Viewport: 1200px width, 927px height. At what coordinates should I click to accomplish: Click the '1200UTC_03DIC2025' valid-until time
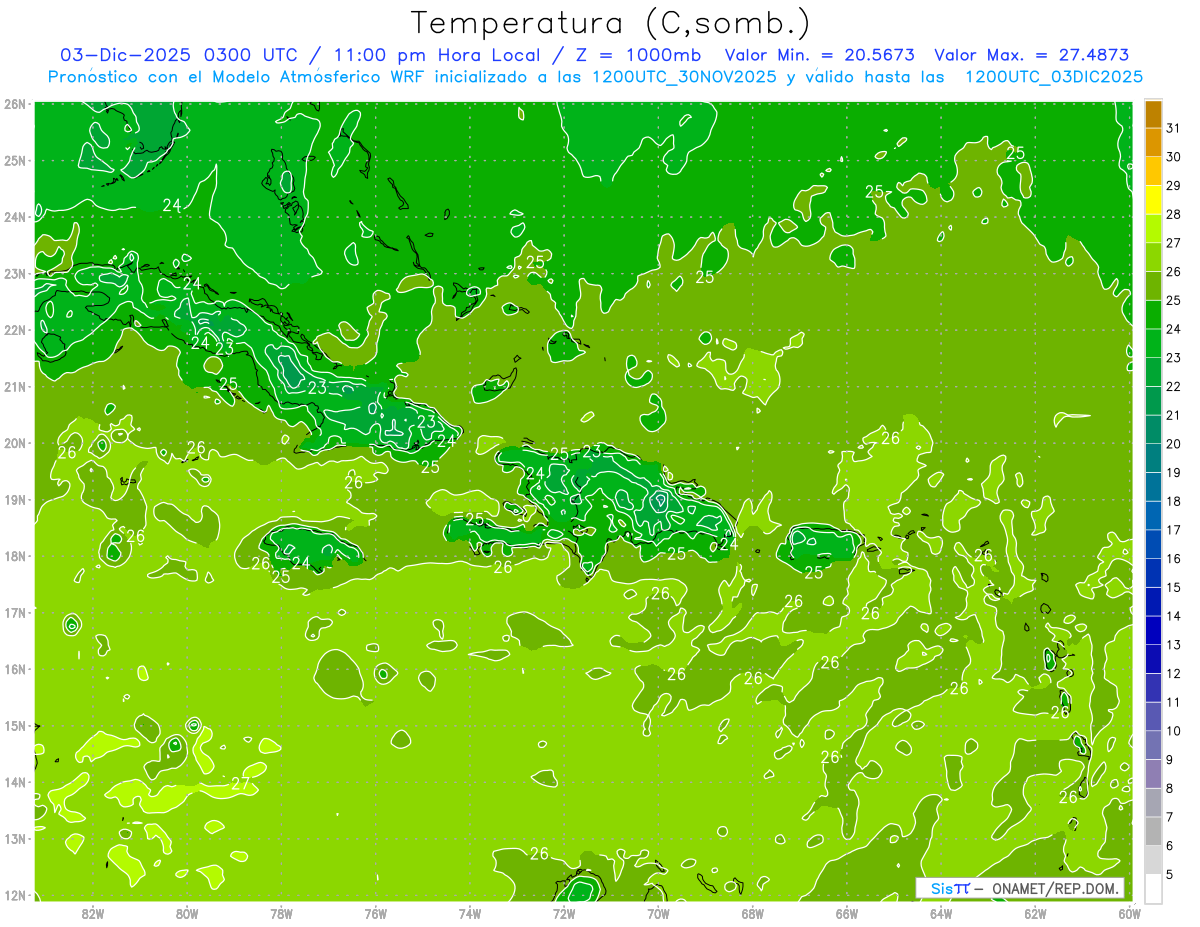(x=1054, y=77)
